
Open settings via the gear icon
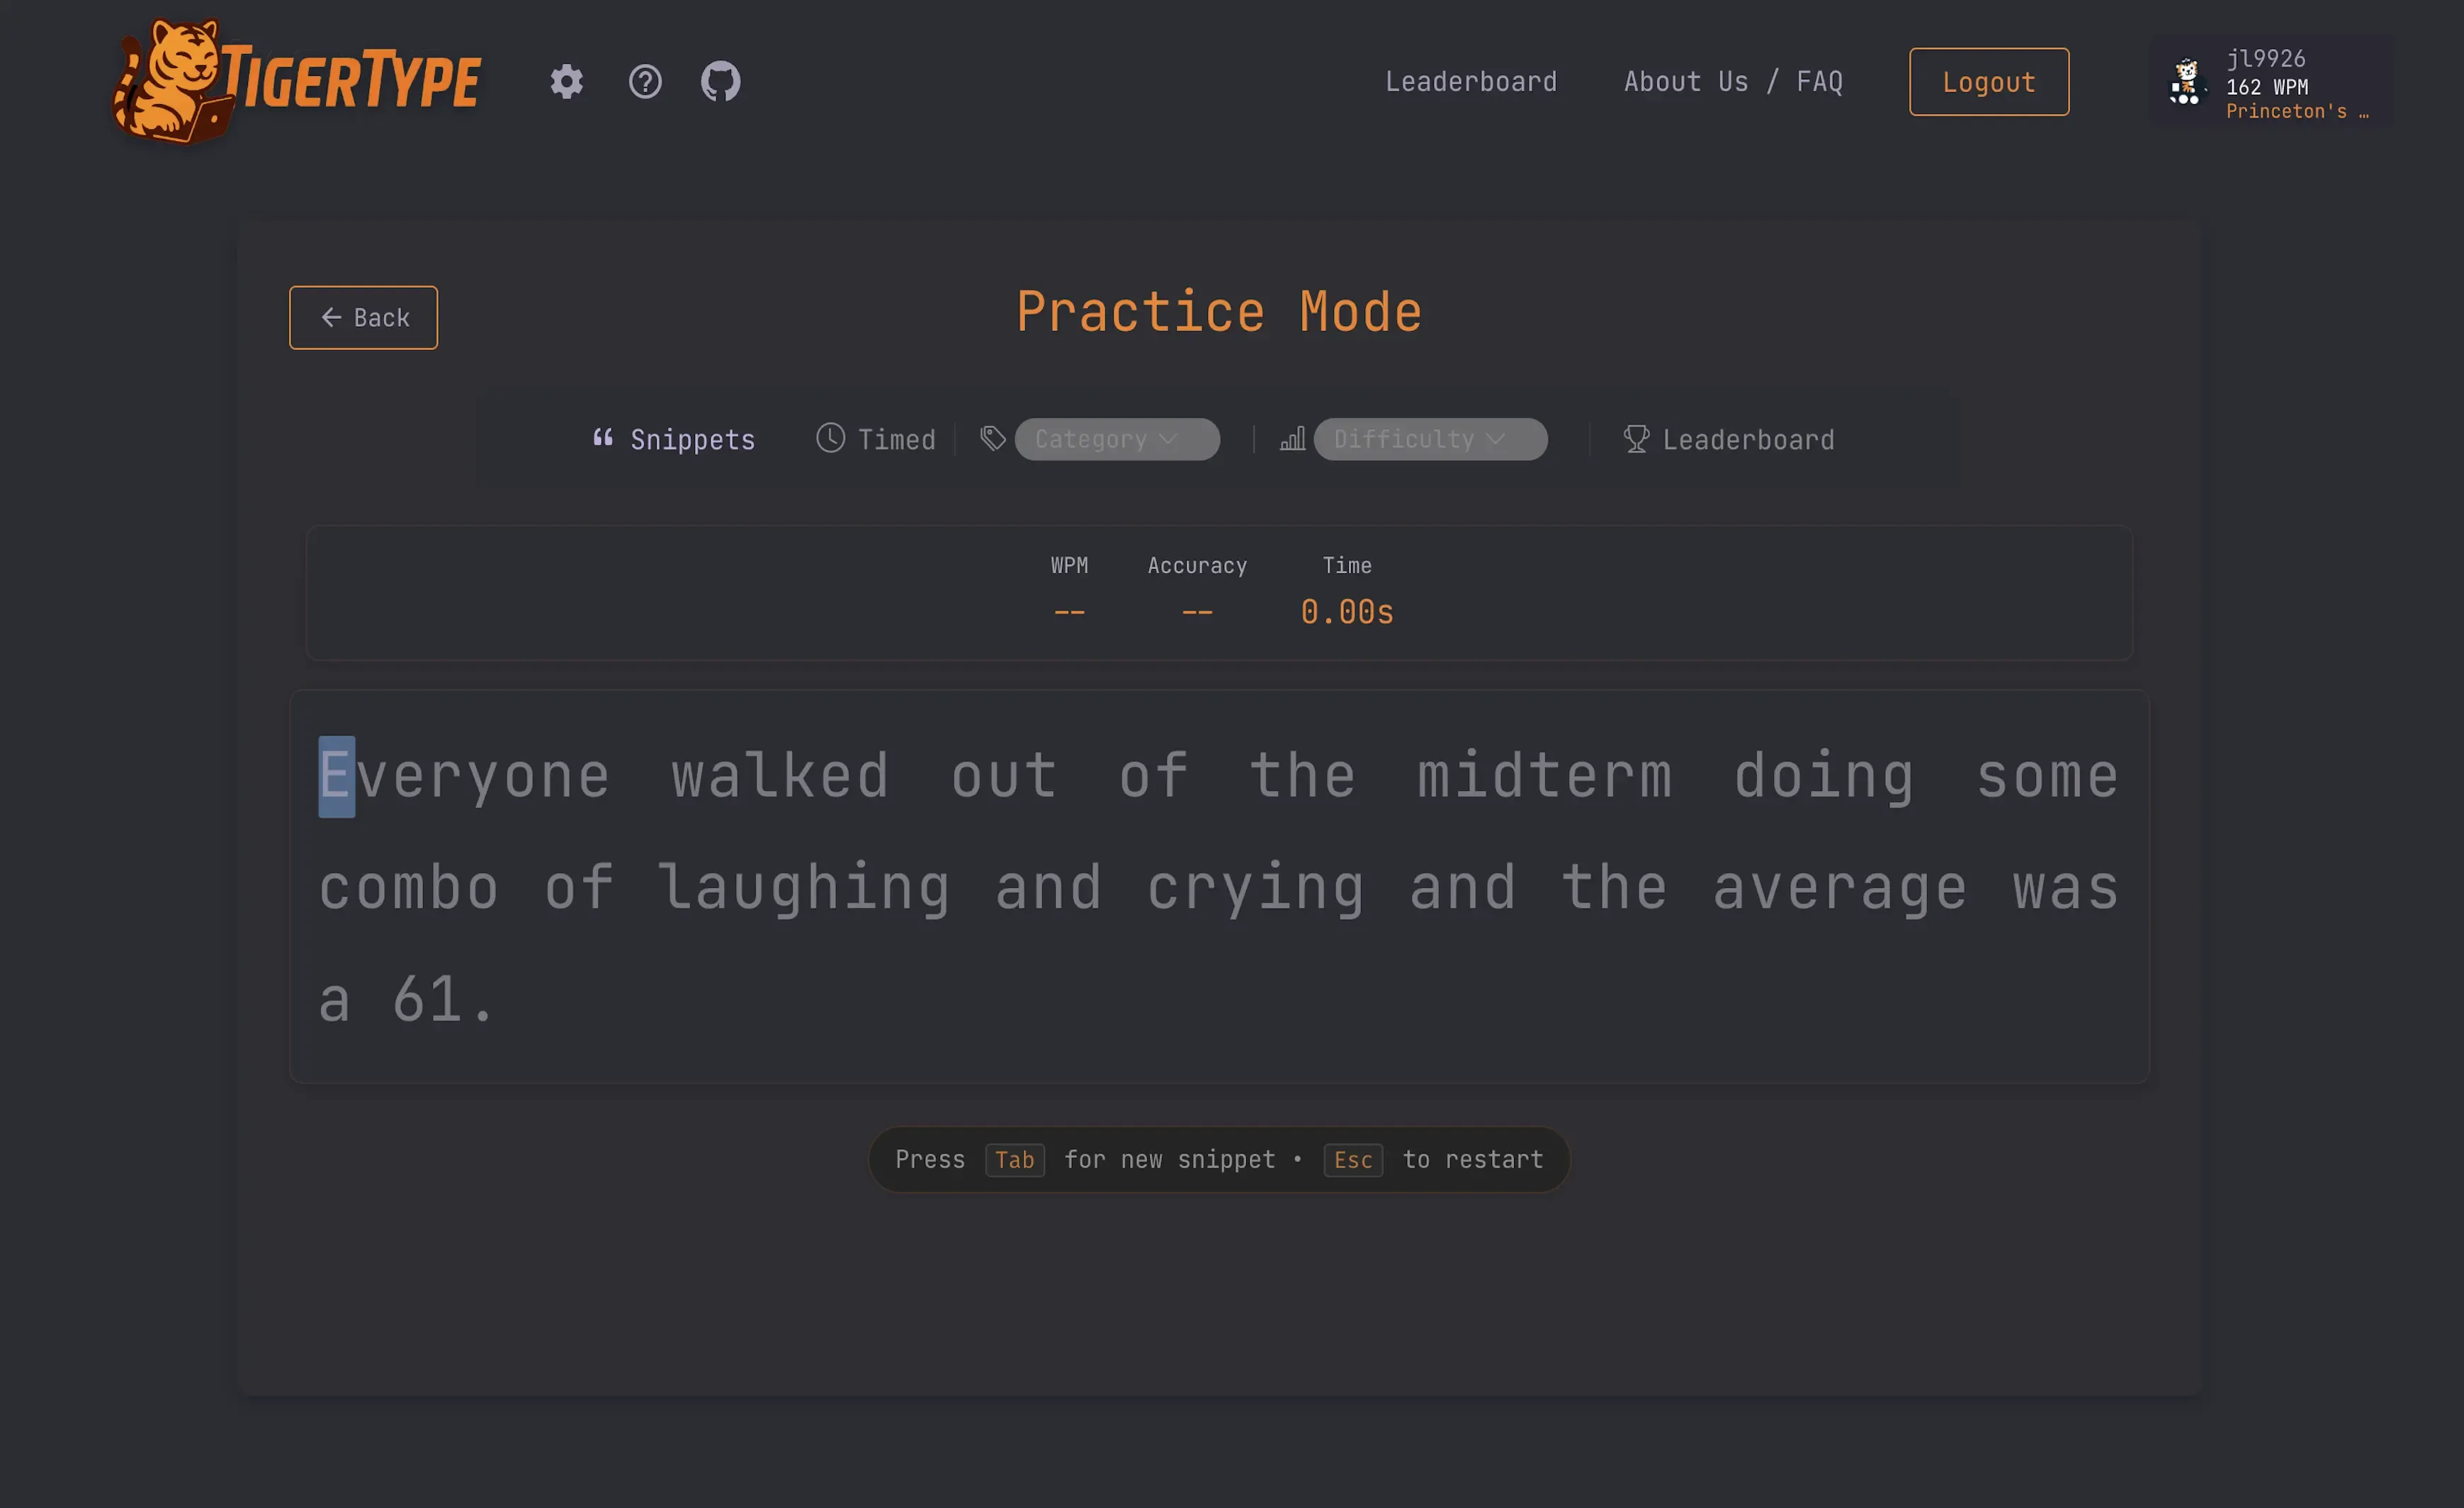[566, 82]
